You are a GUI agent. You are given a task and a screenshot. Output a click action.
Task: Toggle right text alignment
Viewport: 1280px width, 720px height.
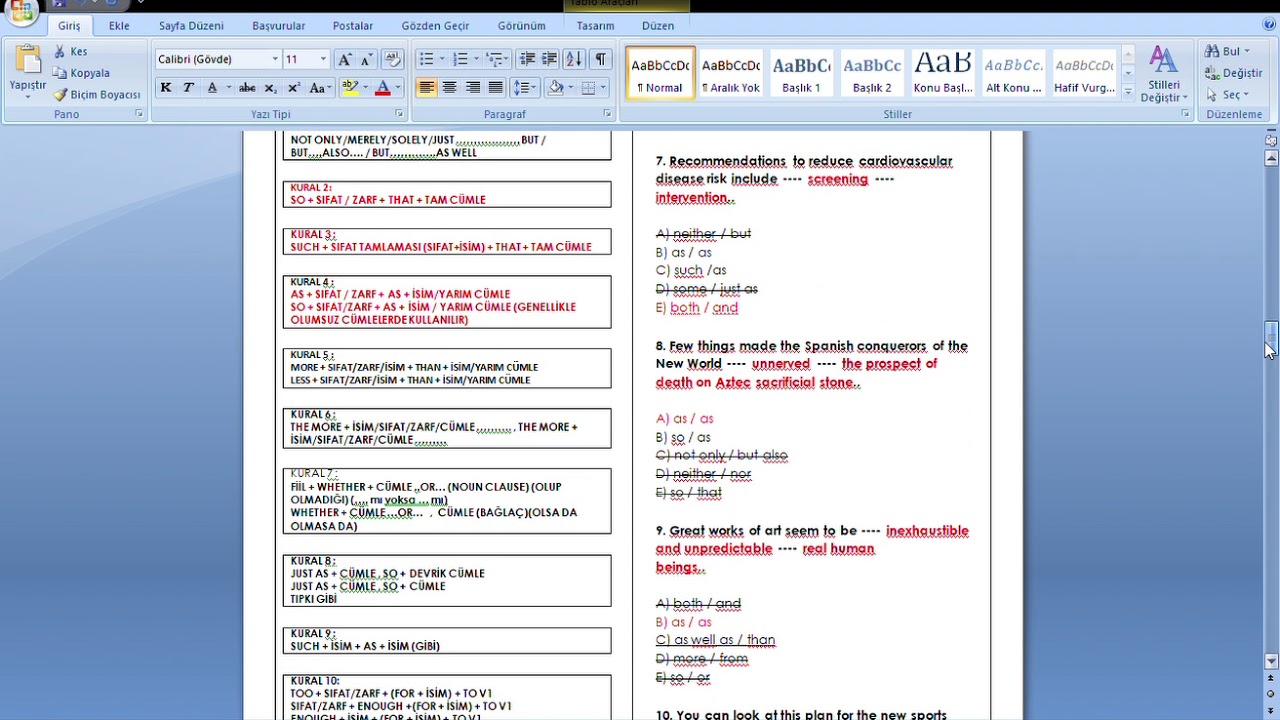pos(472,88)
